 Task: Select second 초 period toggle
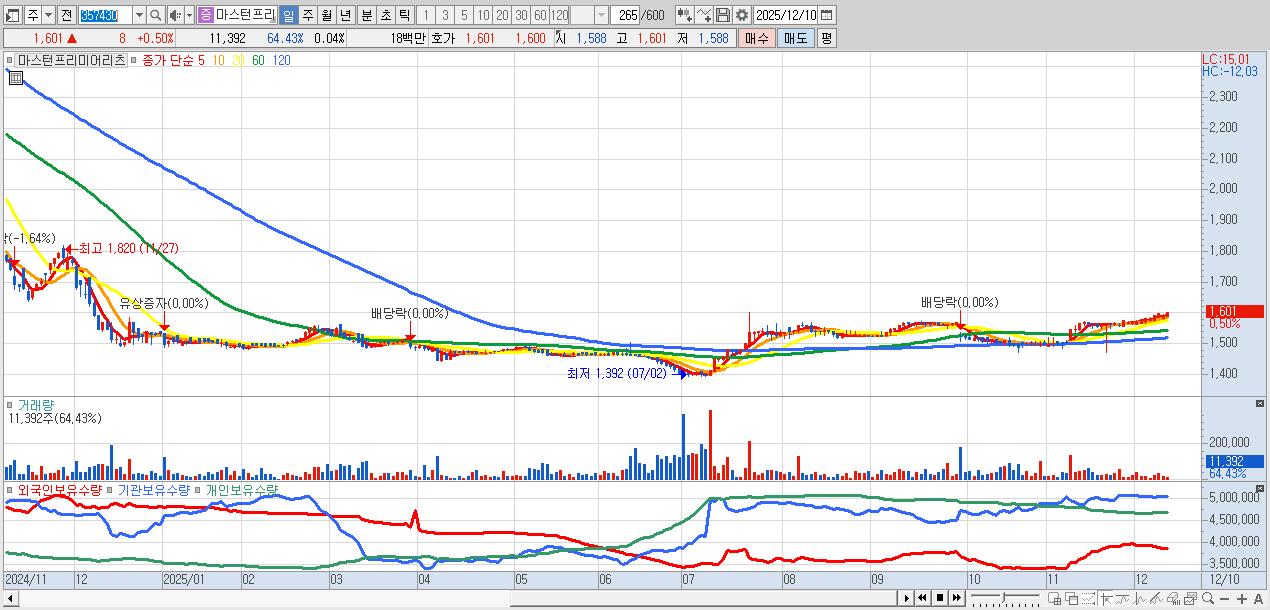click(384, 15)
